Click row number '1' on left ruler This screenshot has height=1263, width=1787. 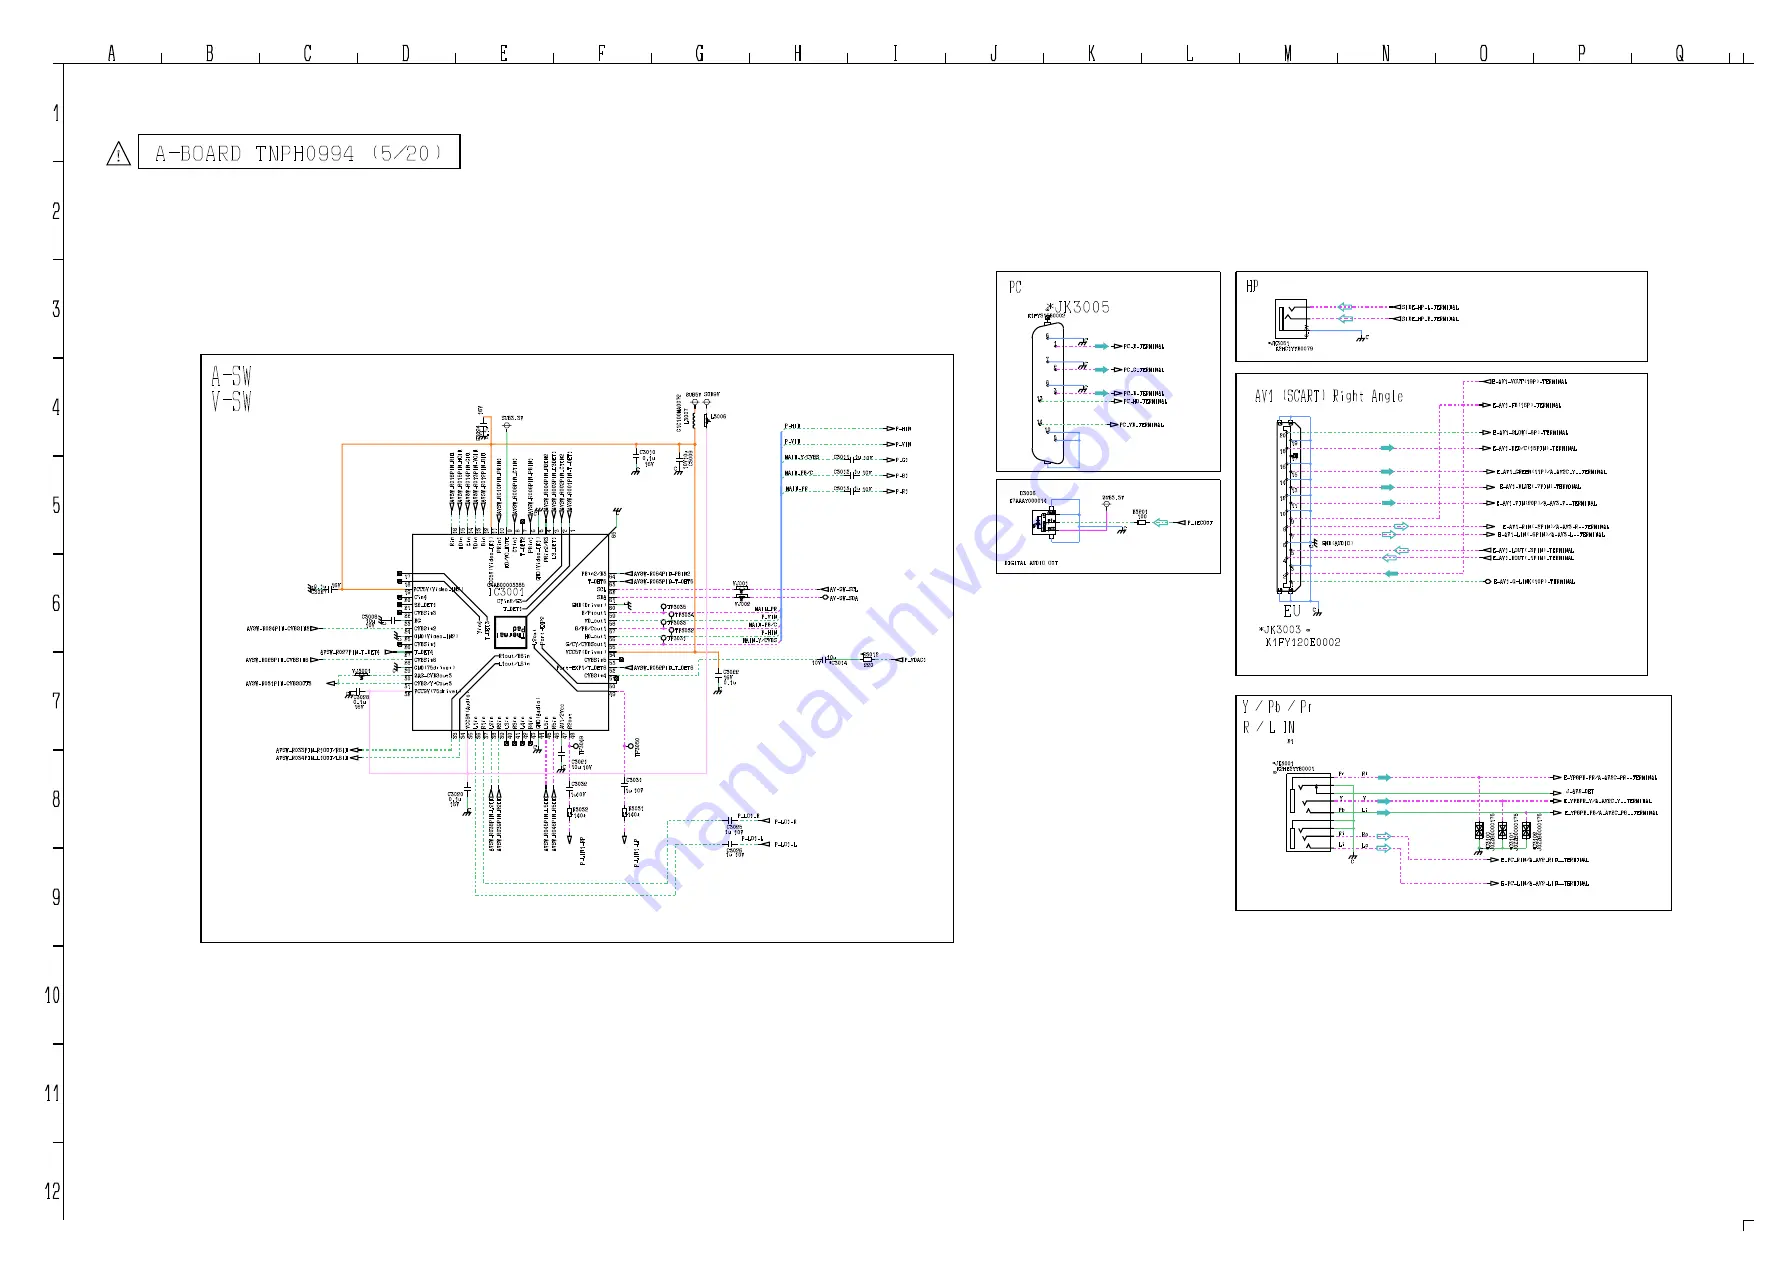[x=56, y=113]
